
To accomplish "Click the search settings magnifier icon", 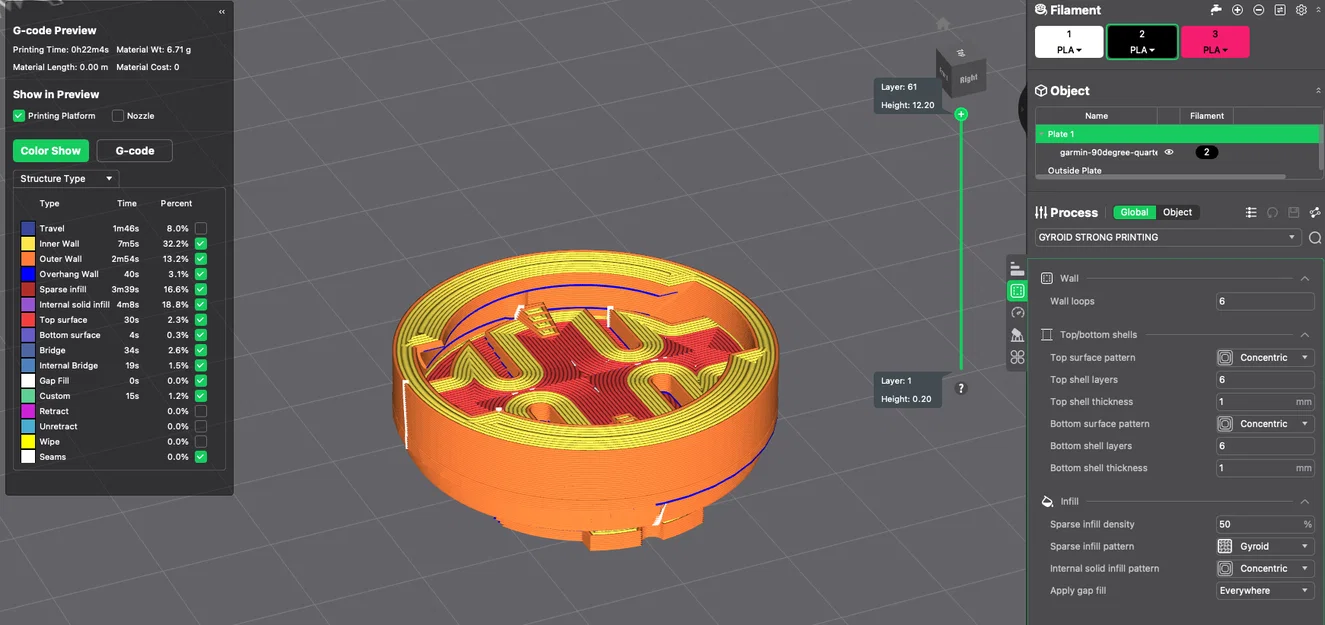I will 1315,237.
